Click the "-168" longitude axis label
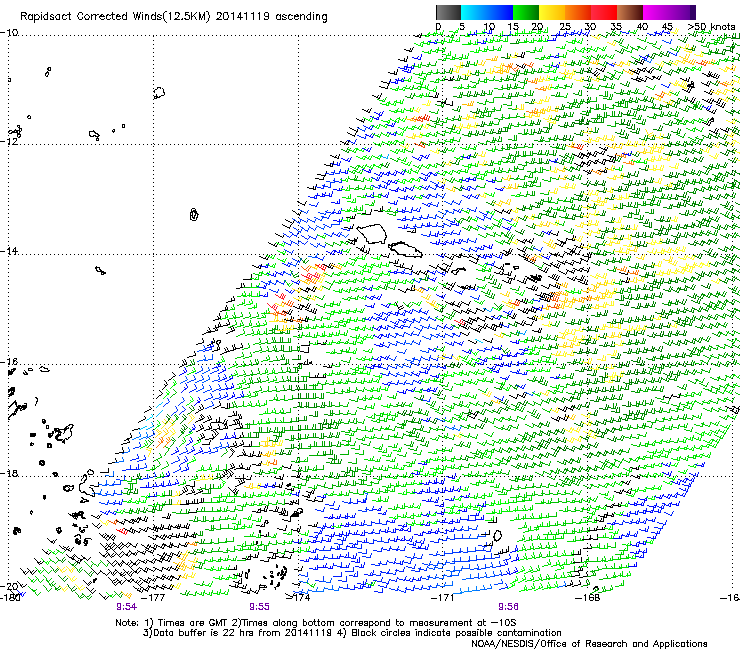The width and height of the screenshot is (740, 650). [x=587, y=598]
